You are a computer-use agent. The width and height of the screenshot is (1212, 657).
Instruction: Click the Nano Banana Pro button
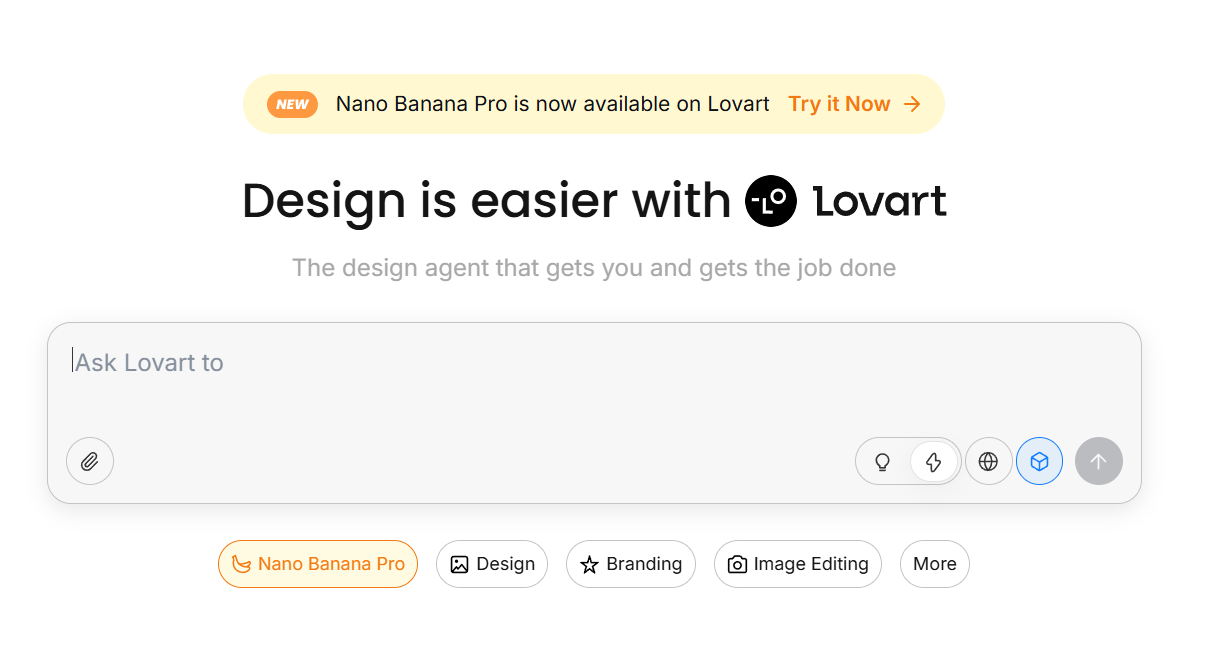[x=318, y=564]
